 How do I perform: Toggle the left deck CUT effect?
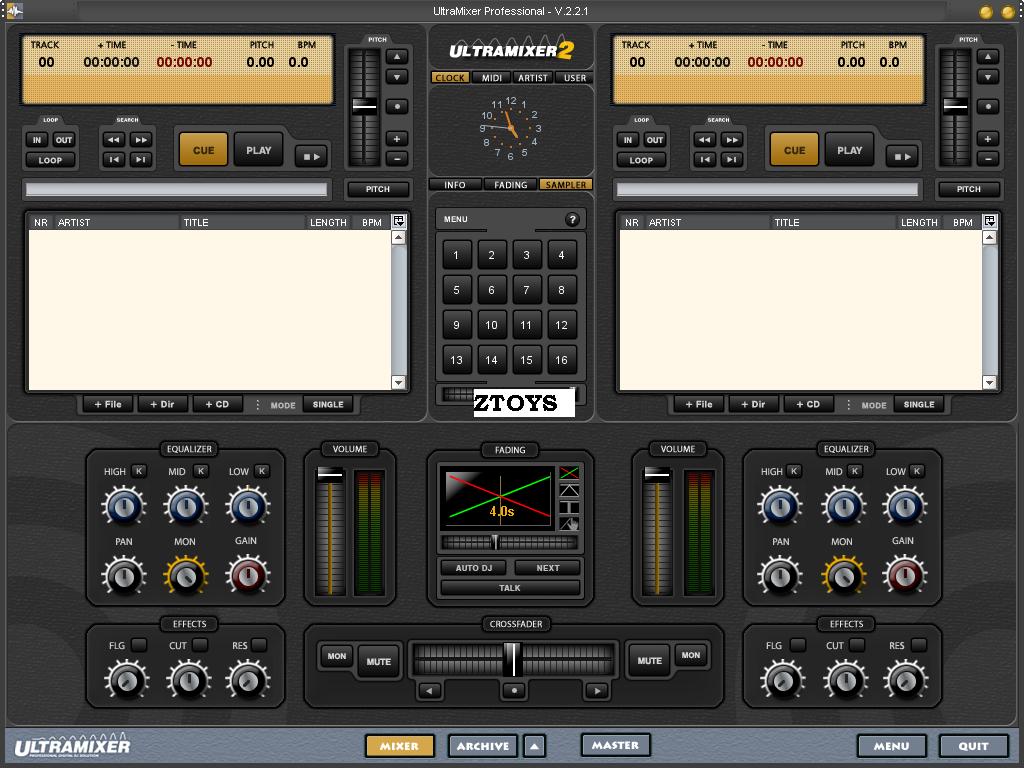tap(200, 645)
